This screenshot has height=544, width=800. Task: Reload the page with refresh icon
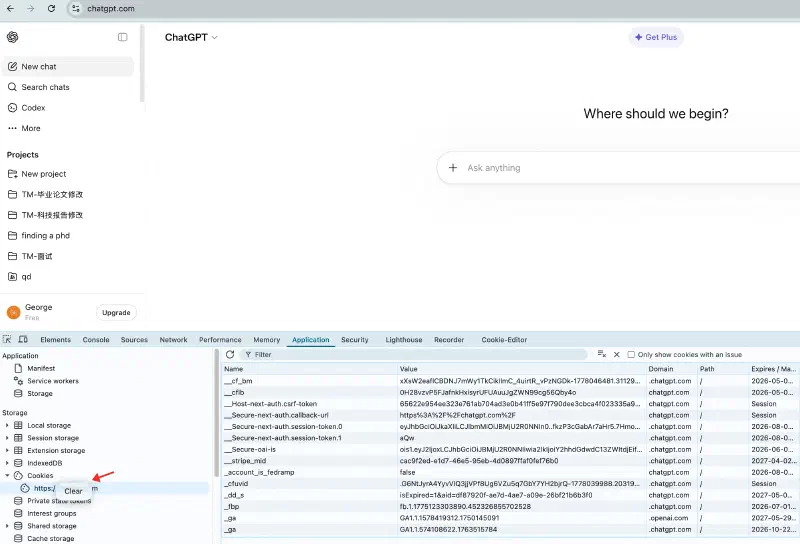point(51,9)
